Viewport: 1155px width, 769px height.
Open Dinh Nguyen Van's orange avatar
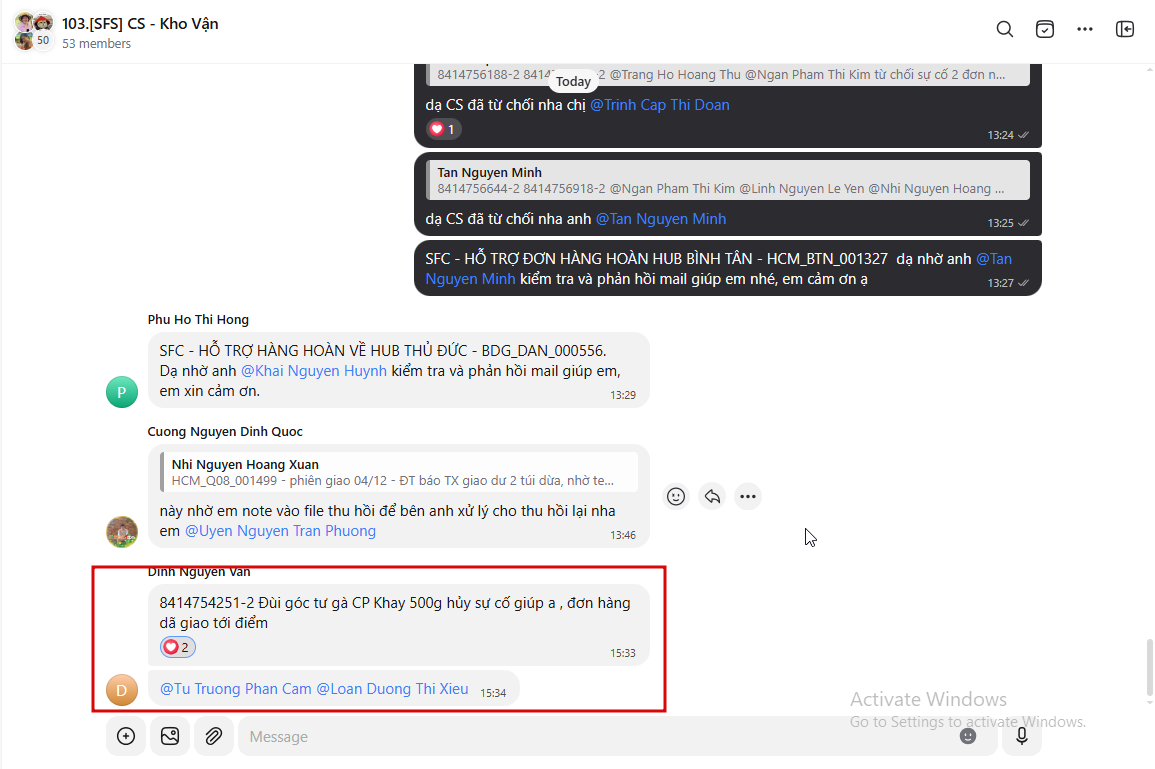[x=122, y=690]
